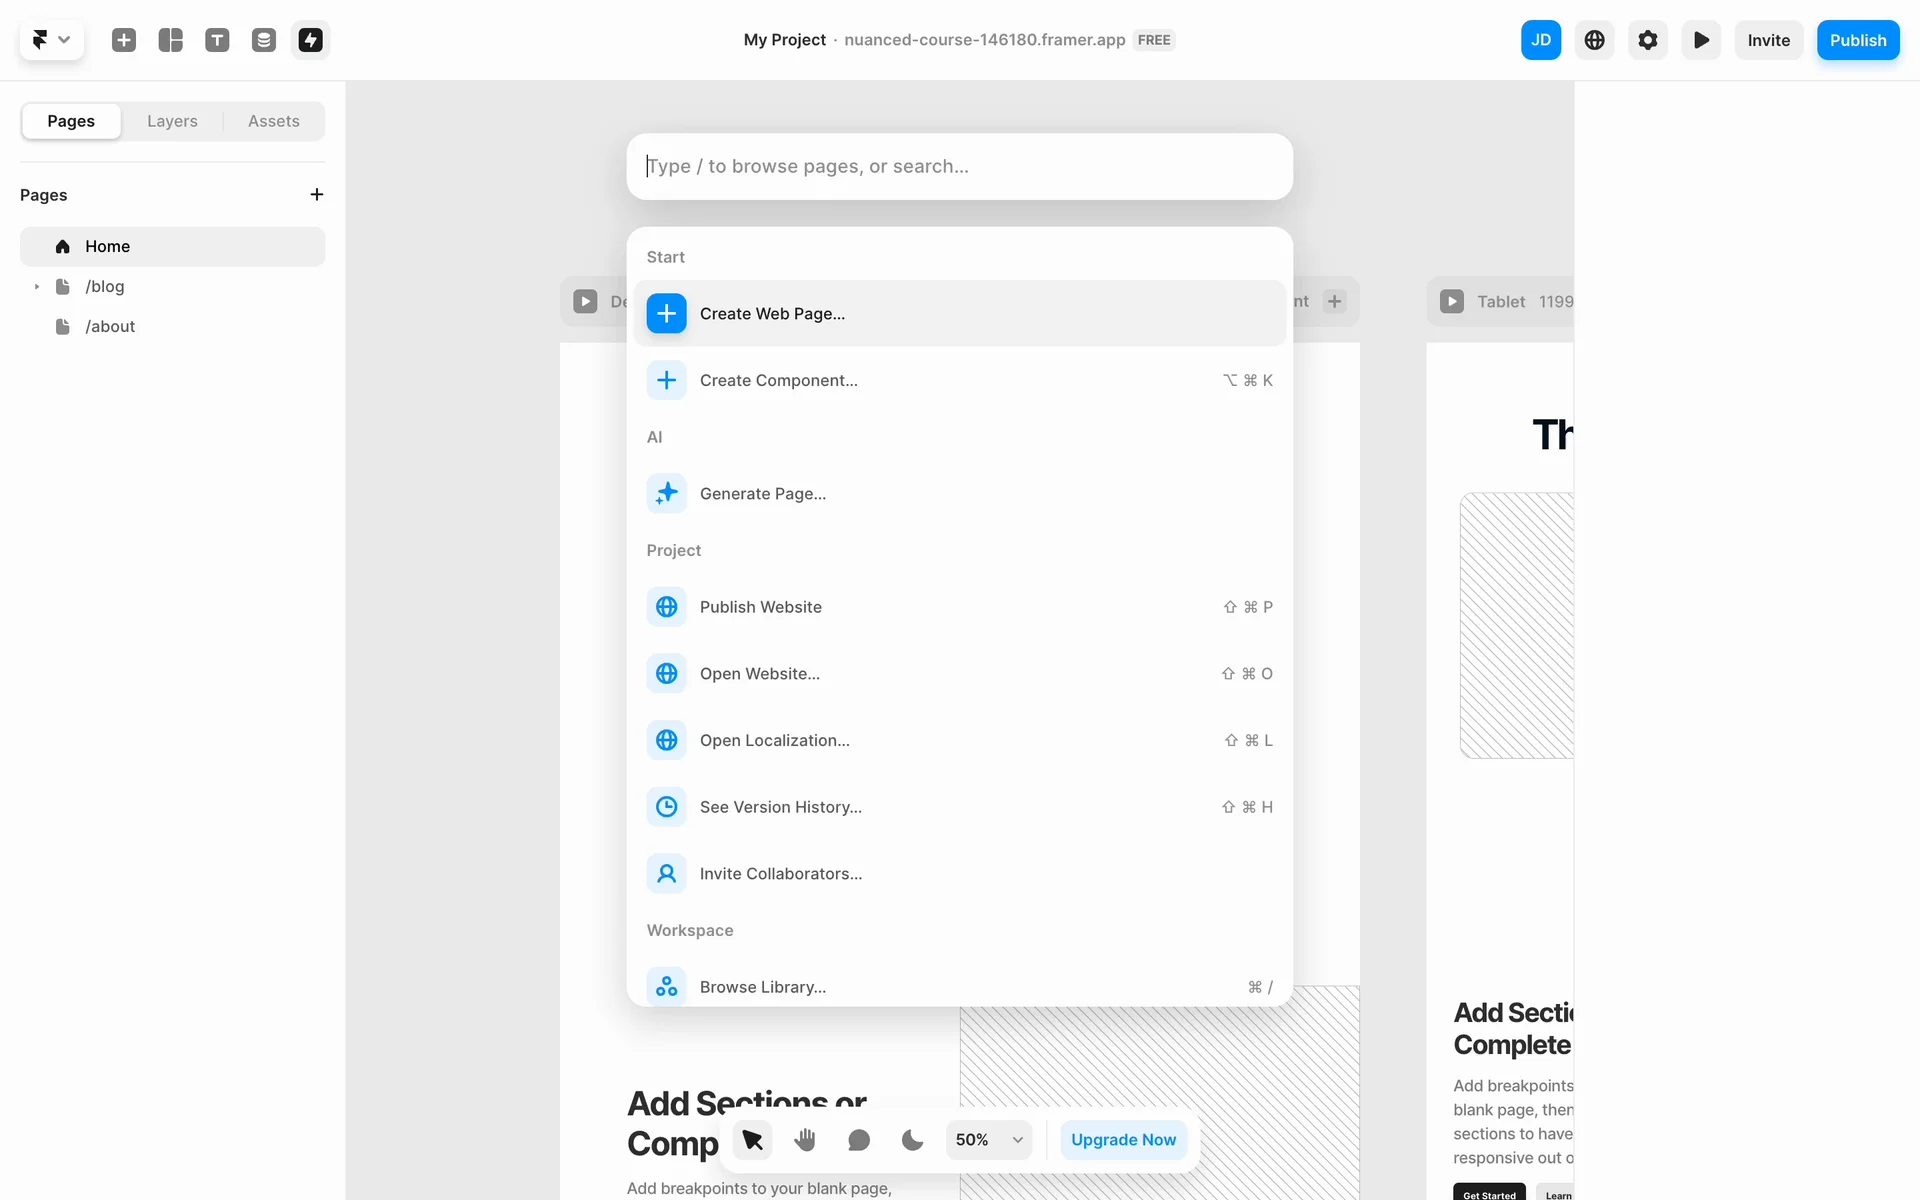Open the 50% zoom dropdown
Viewport: 1920px width, 1200px height.
click(x=988, y=1140)
